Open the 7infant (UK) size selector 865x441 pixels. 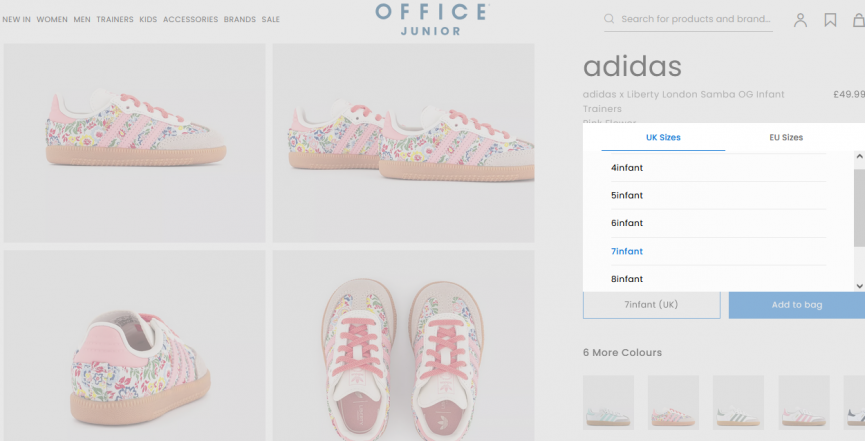pyautogui.click(x=651, y=305)
